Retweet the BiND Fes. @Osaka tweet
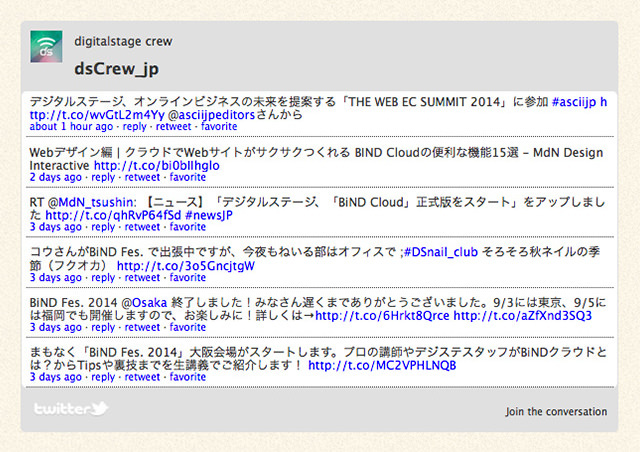640x452 pixels. click(142, 327)
